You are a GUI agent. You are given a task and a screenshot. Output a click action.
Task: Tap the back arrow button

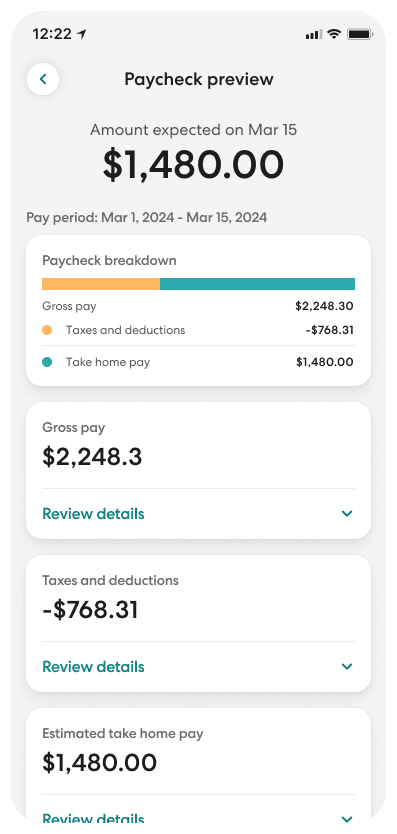(43, 79)
